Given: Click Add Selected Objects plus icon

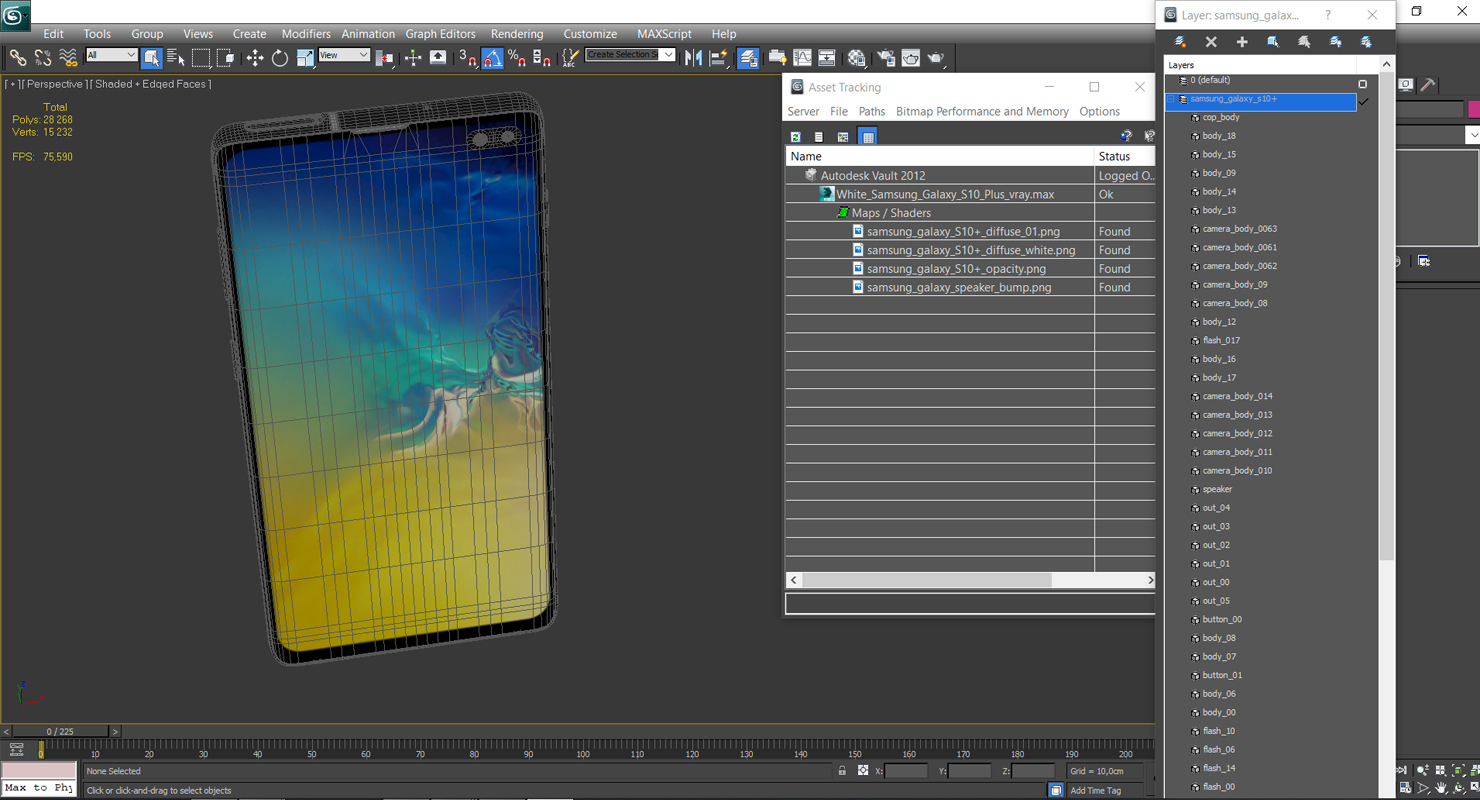Looking at the screenshot, I should coord(1242,42).
